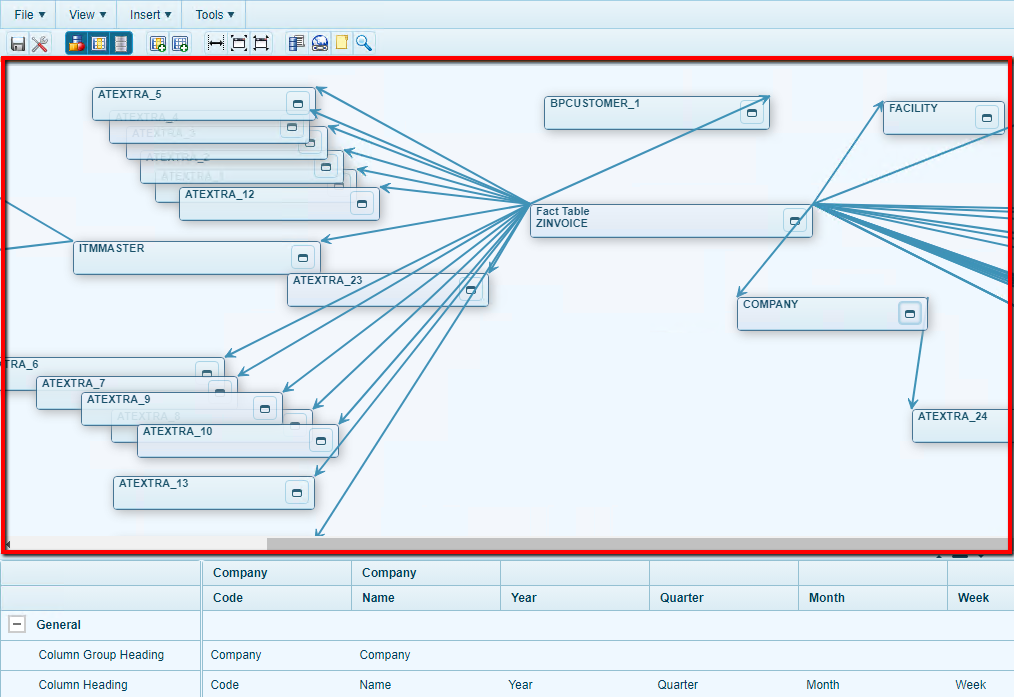Toggle the yellow grid view button
The height and width of the screenshot is (697, 1014).
click(98, 43)
